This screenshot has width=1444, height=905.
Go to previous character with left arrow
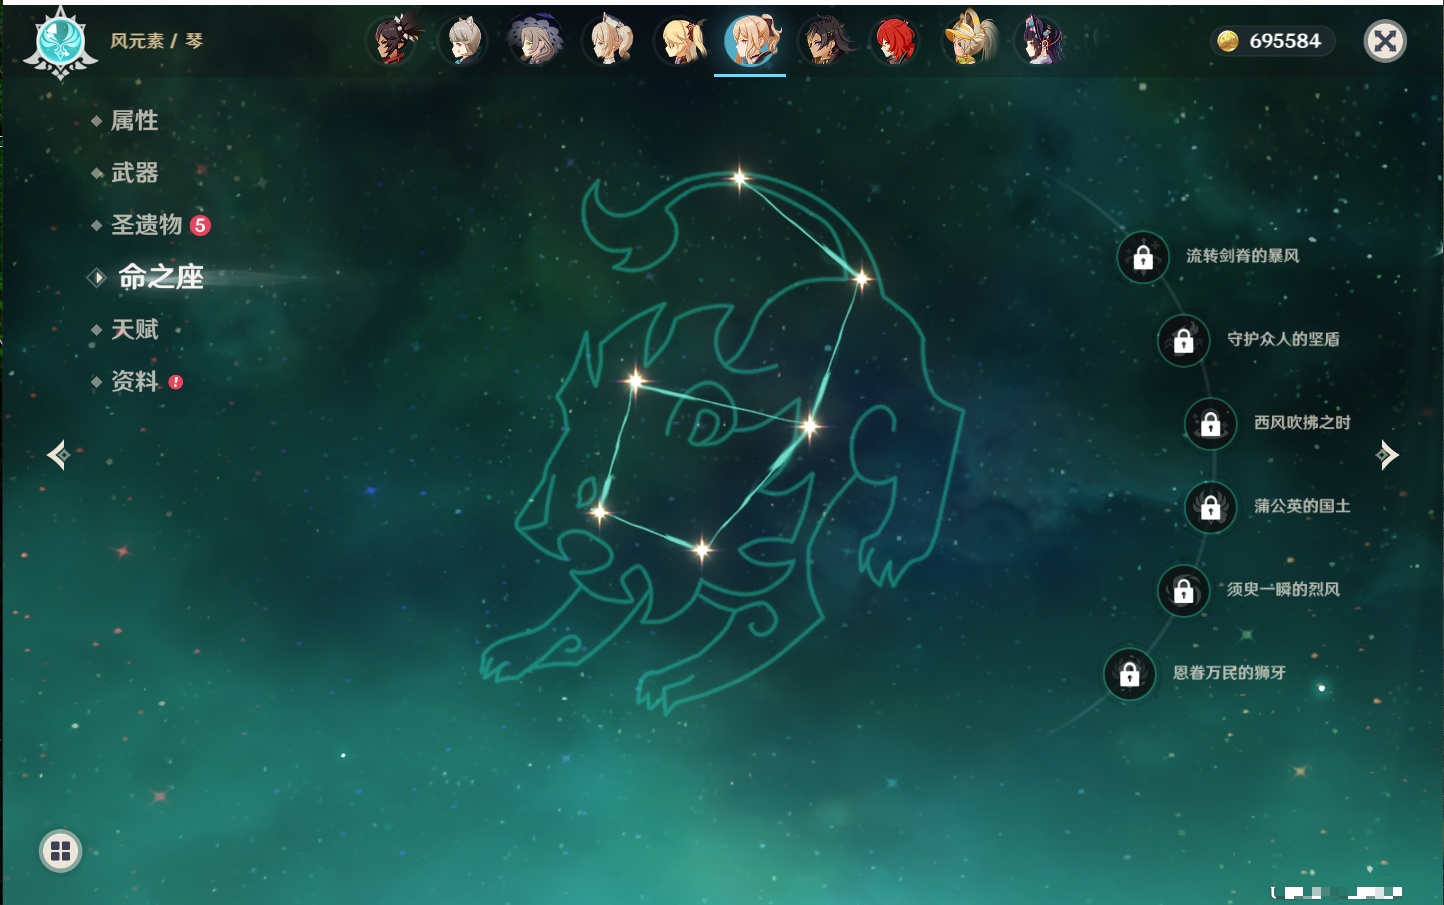58,455
